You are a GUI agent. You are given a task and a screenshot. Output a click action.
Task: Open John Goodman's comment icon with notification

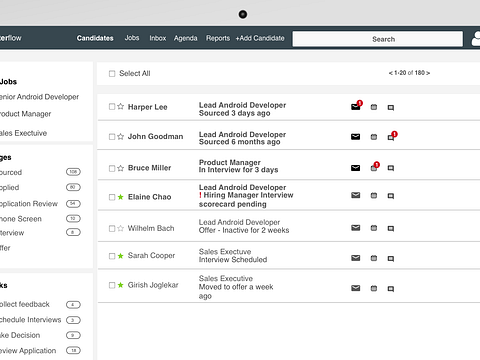point(391,137)
